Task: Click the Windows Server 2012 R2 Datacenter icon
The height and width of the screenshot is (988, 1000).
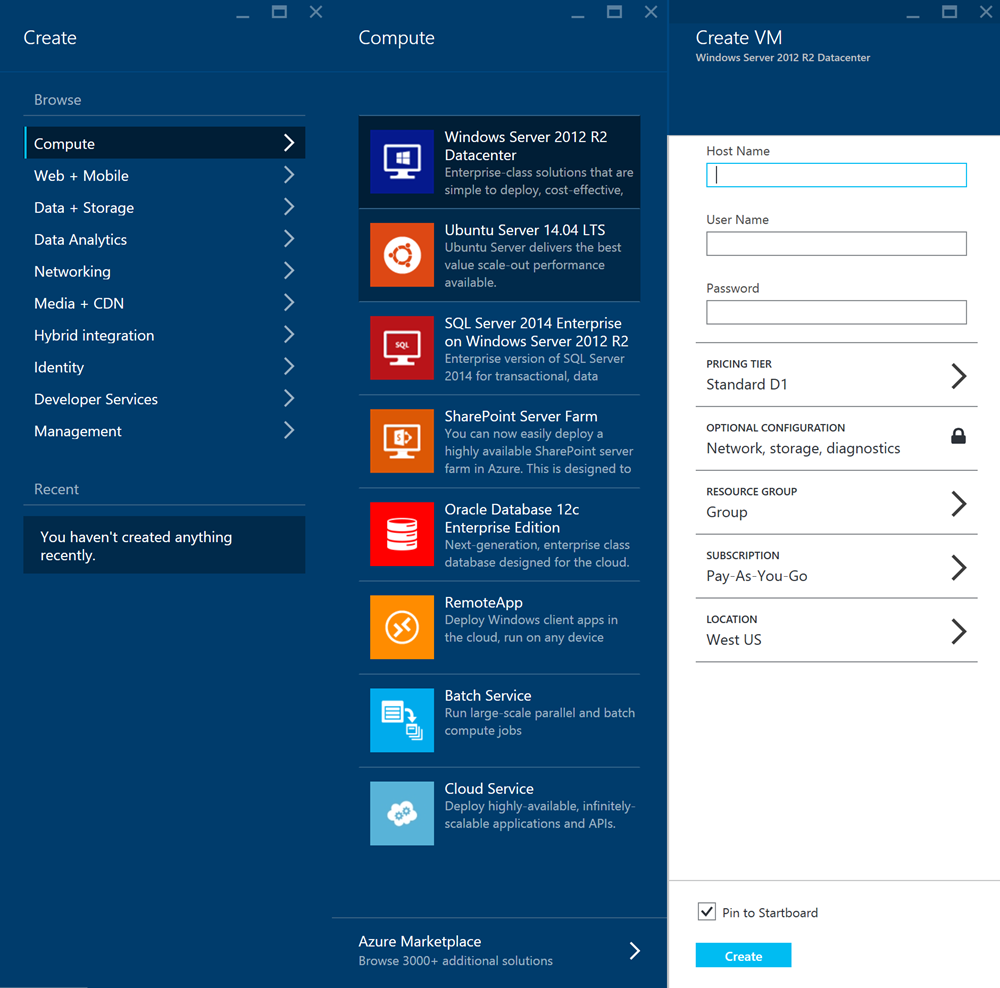Action: pyautogui.click(x=402, y=161)
